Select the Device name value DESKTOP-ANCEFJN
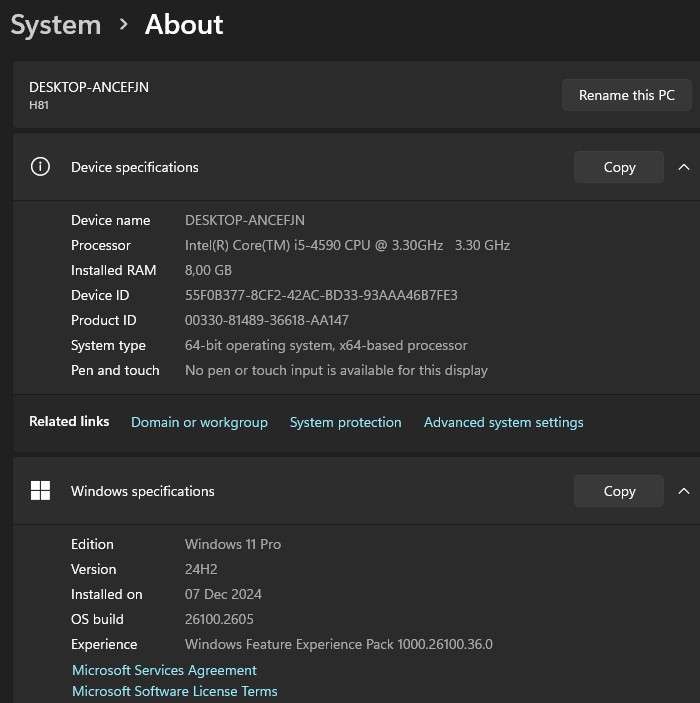 click(x=245, y=220)
